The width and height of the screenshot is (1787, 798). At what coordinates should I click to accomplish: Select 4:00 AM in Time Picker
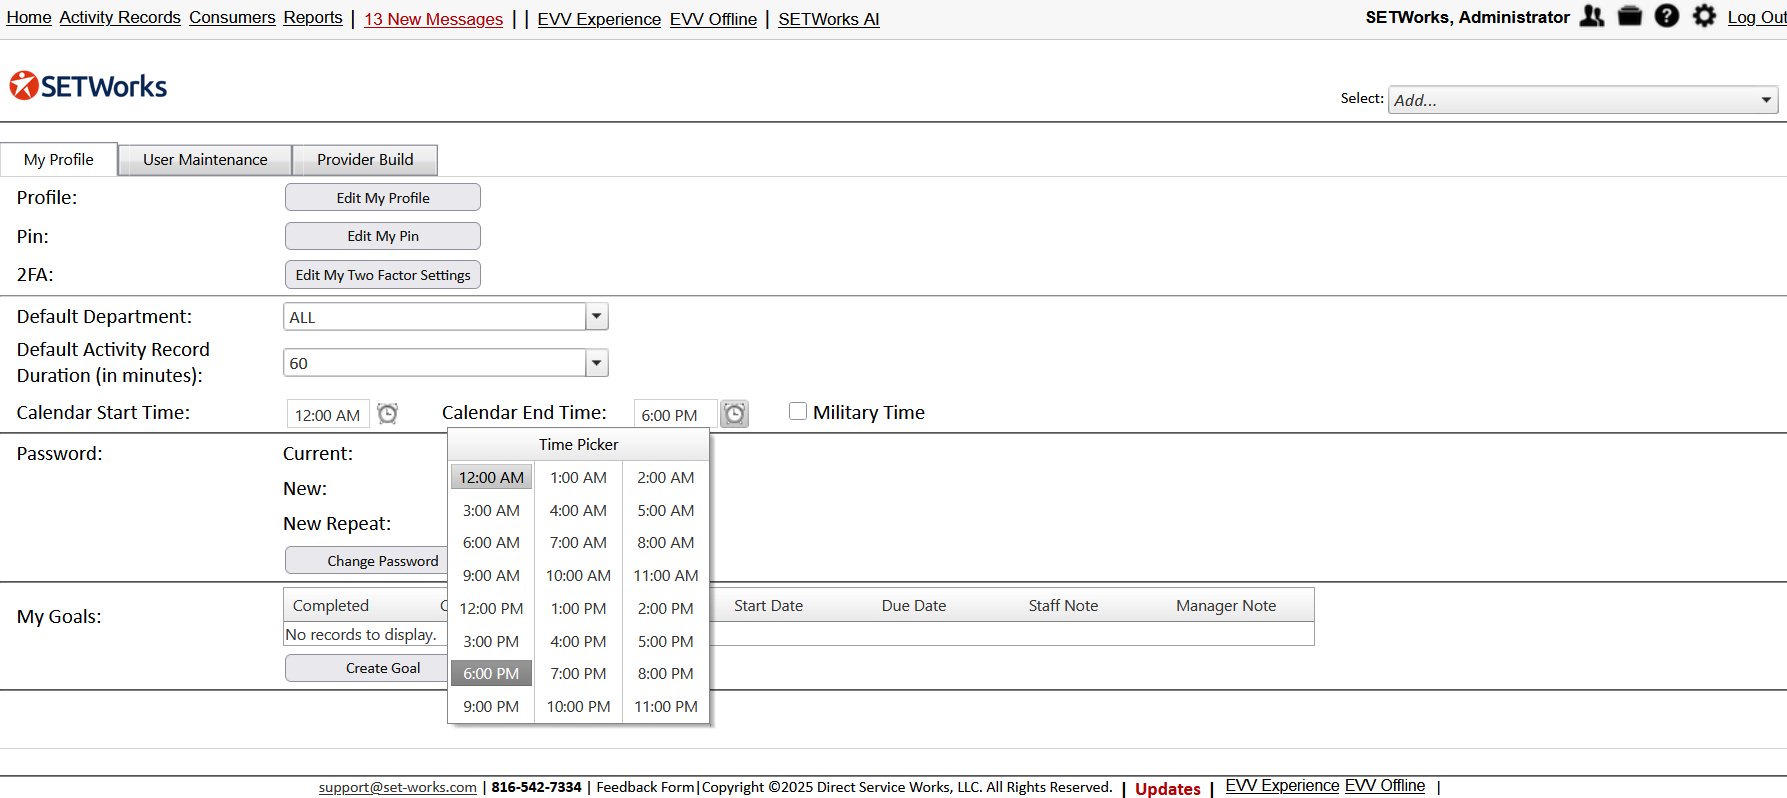click(578, 510)
